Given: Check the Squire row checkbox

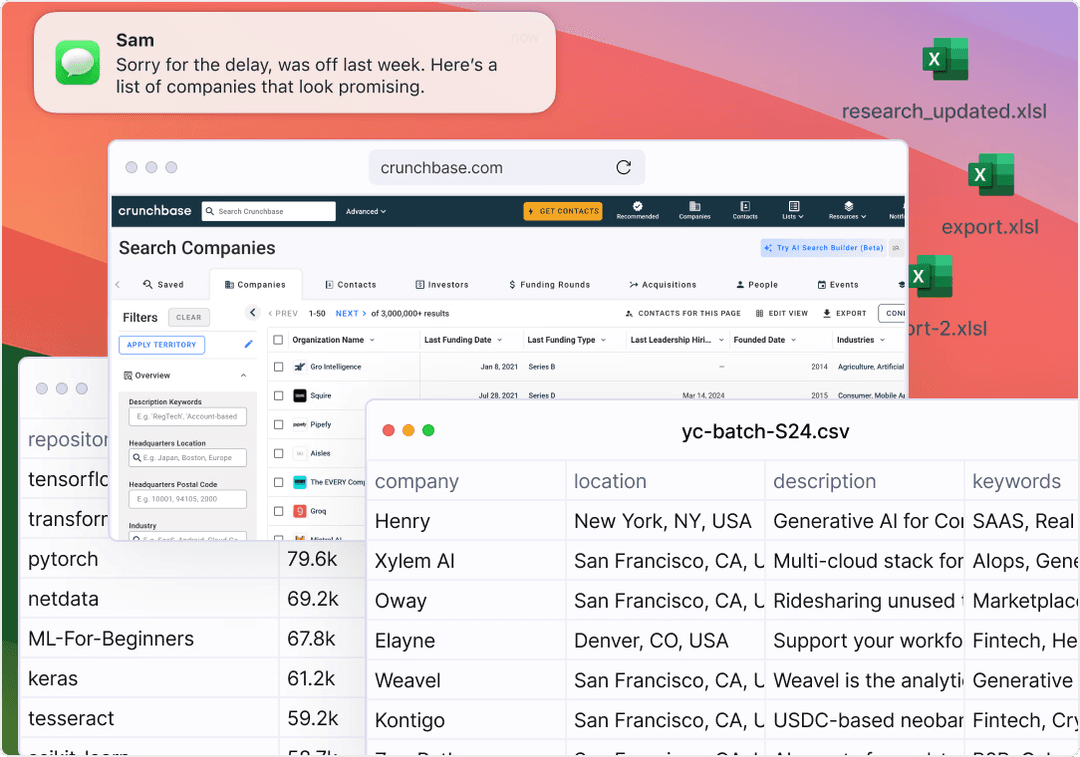Looking at the screenshot, I should [x=278, y=396].
